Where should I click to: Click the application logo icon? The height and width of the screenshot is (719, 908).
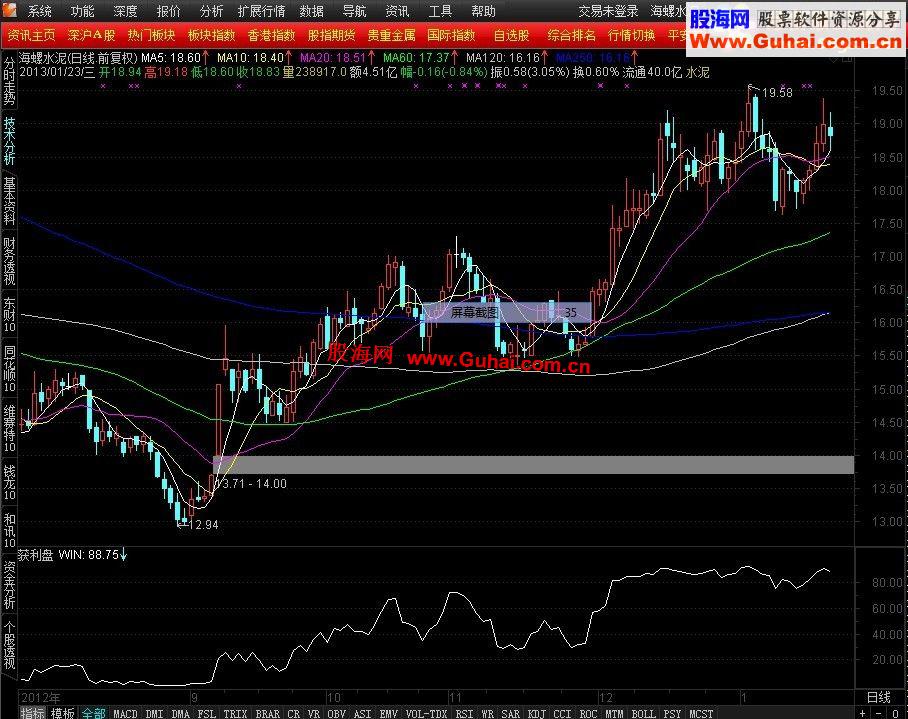tap(9, 10)
